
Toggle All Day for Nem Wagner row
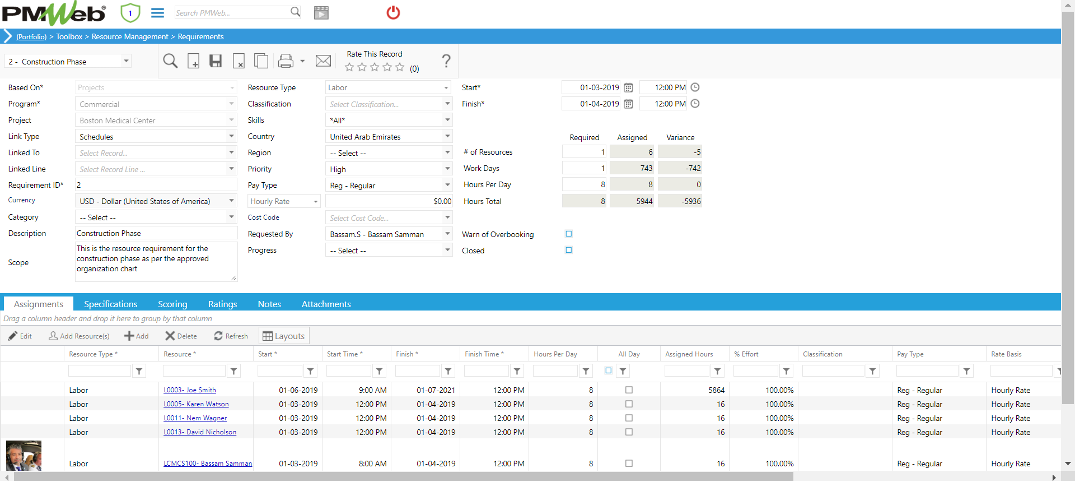click(x=629, y=417)
